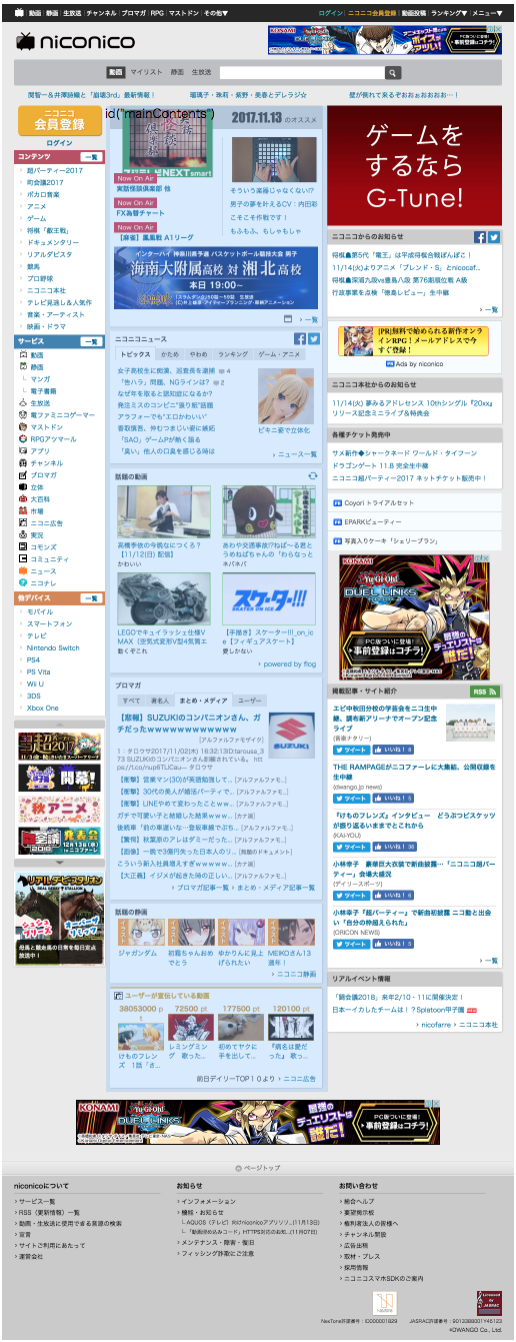The image size is (516, 1342).
Task: Share ニコニコニュース via Twitter icon
Action: (313, 339)
